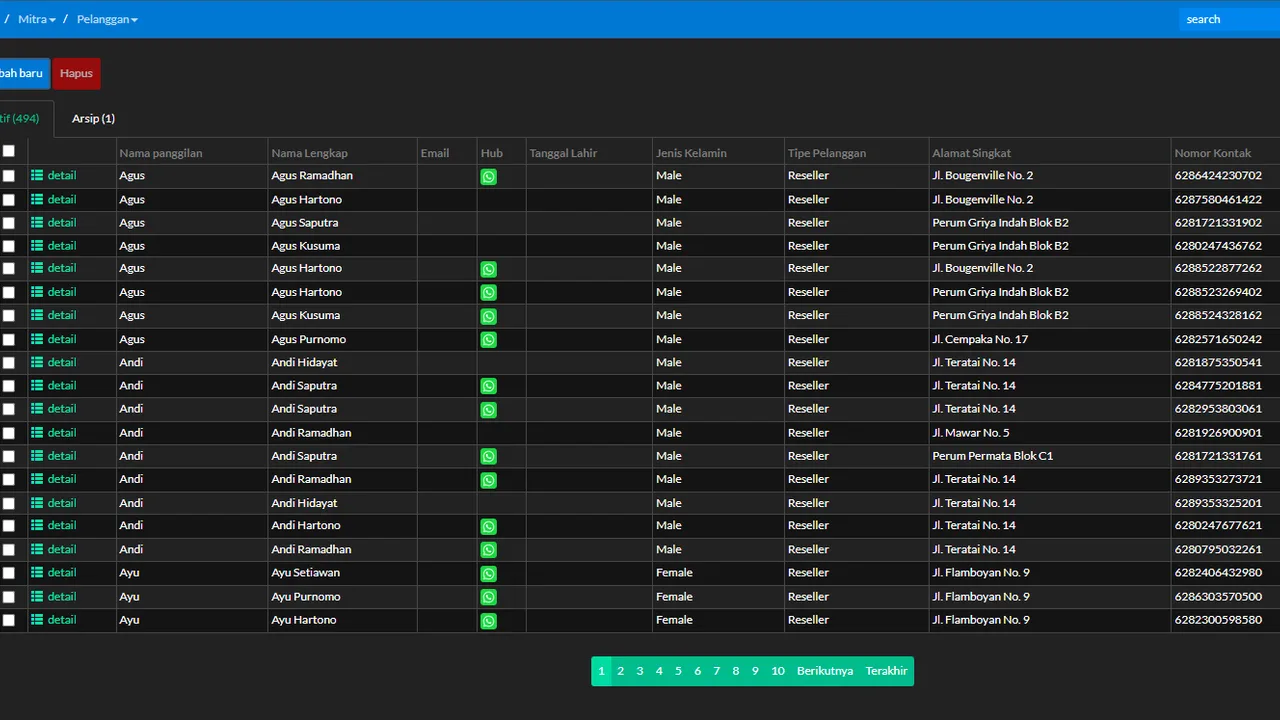Check the box for Agus Ramadhan row

coord(9,176)
